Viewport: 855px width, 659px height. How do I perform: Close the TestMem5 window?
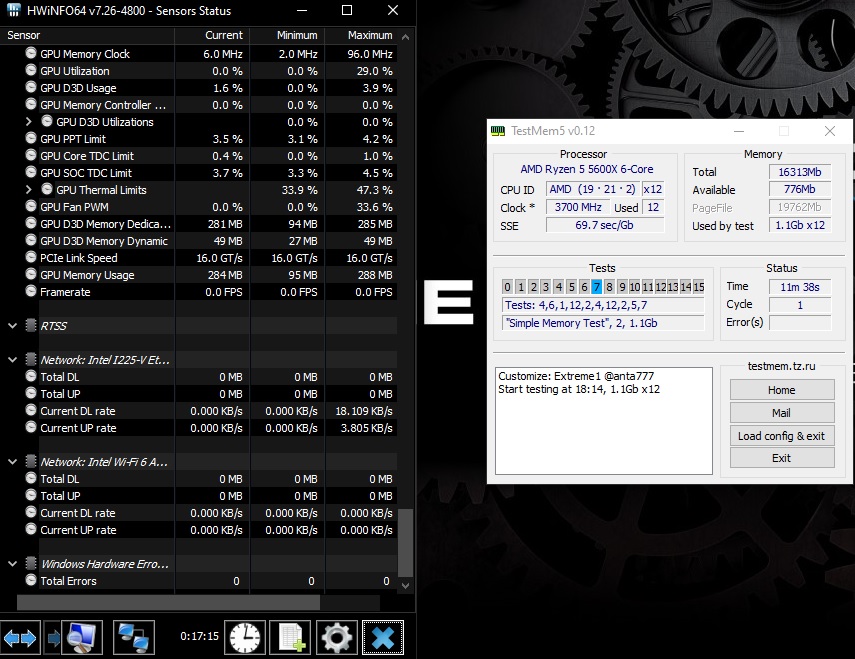click(x=830, y=131)
